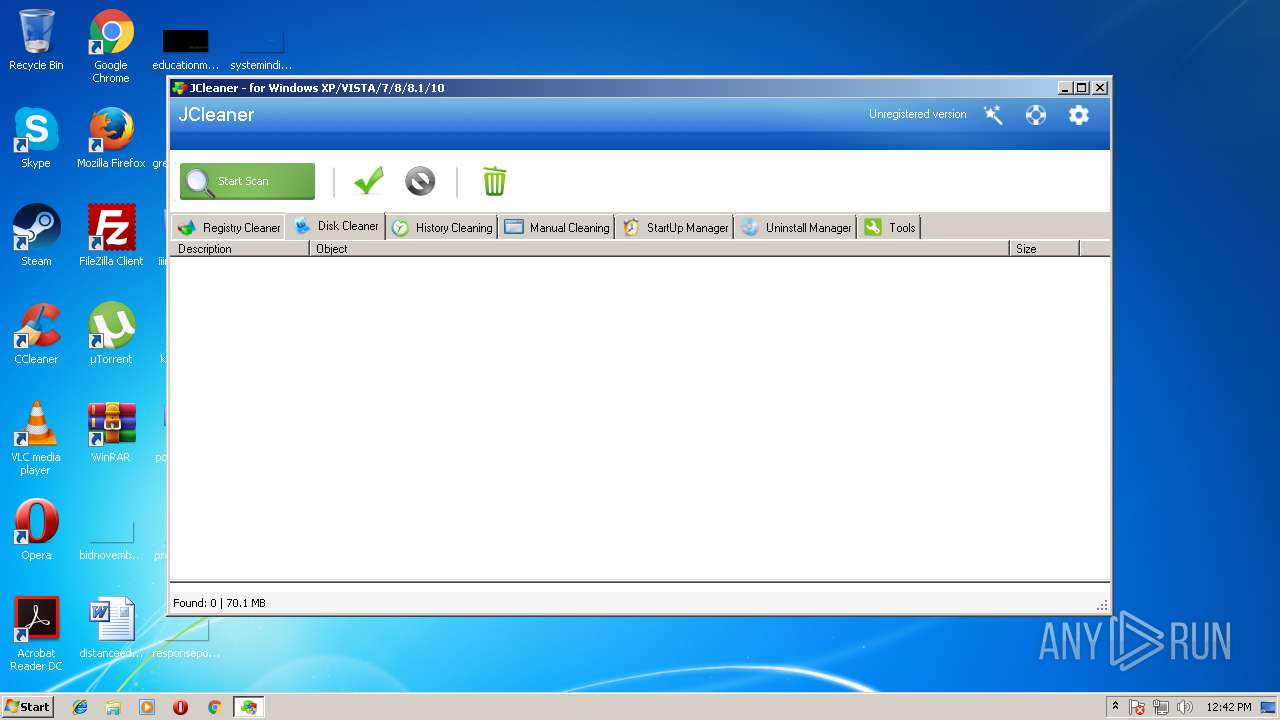Open the Action Center flag tray icon
The width and height of the screenshot is (1280, 720).
coord(1137,707)
